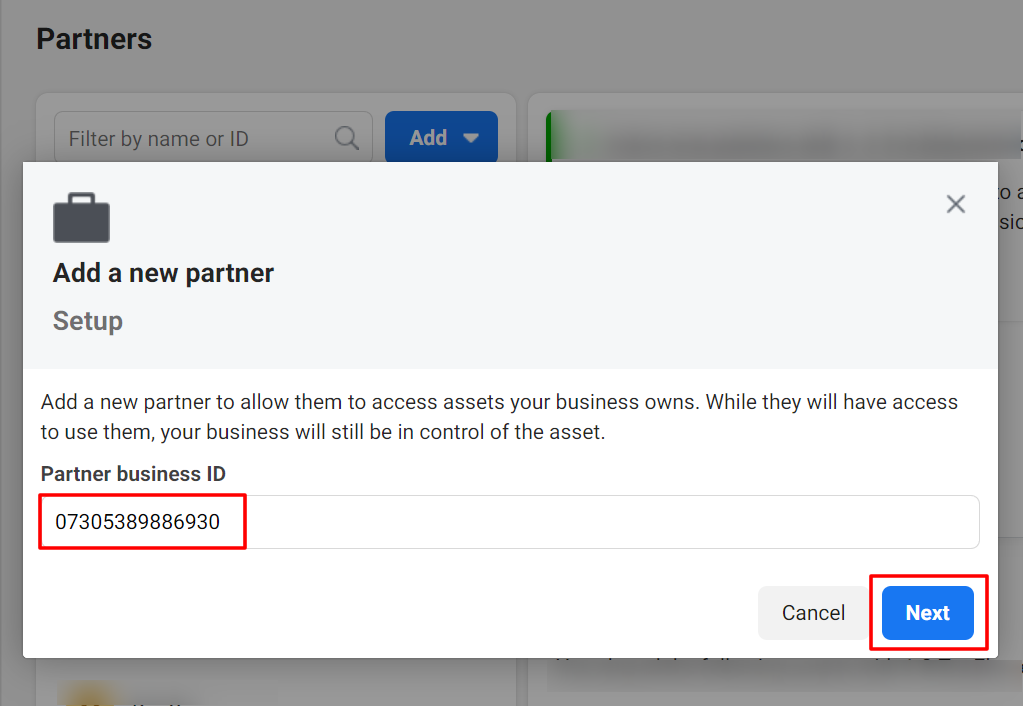The image size is (1023, 706).
Task: Click the briefcase icon in the dialog
Action: (x=82, y=217)
